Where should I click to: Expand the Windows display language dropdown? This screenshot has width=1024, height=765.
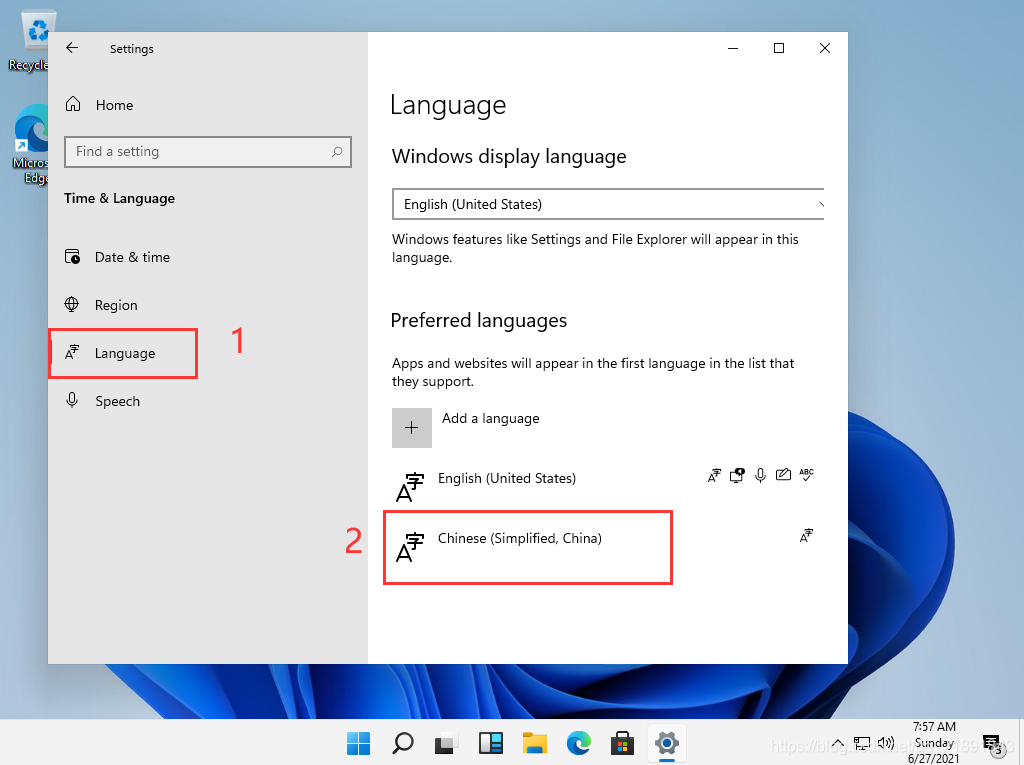(607, 204)
